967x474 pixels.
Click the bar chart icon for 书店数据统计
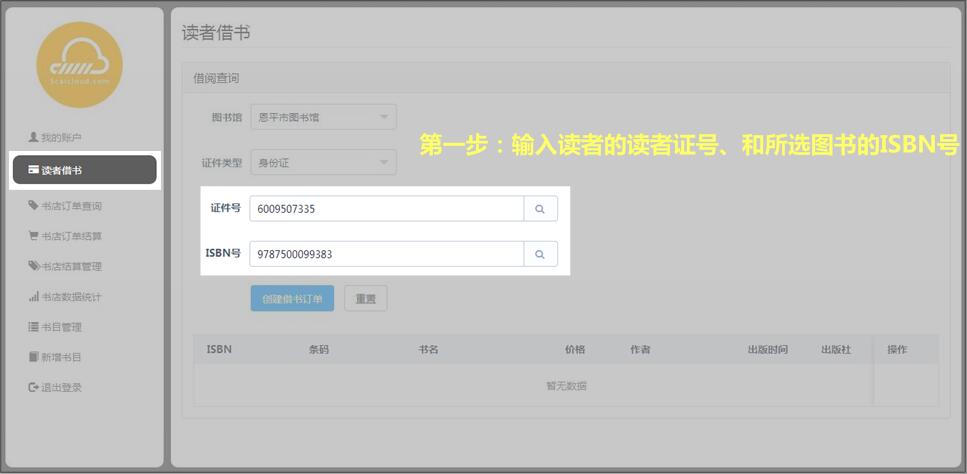(x=33, y=297)
